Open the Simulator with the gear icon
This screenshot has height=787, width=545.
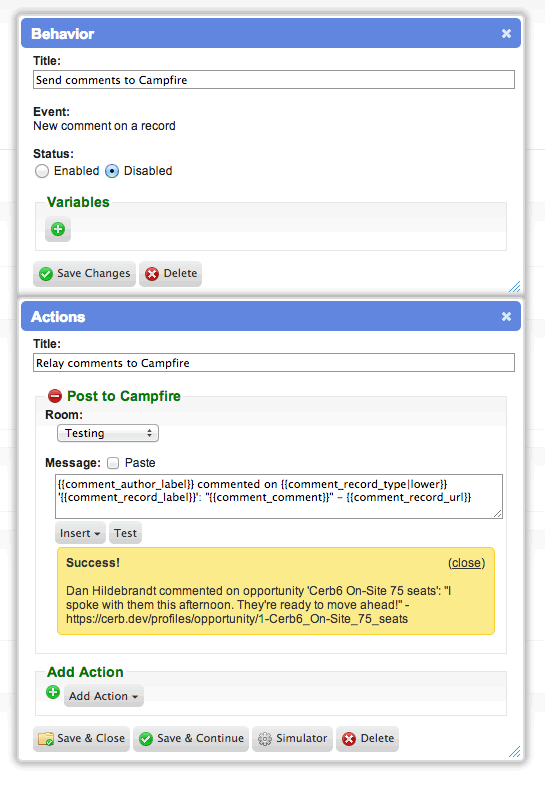click(x=292, y=738)
